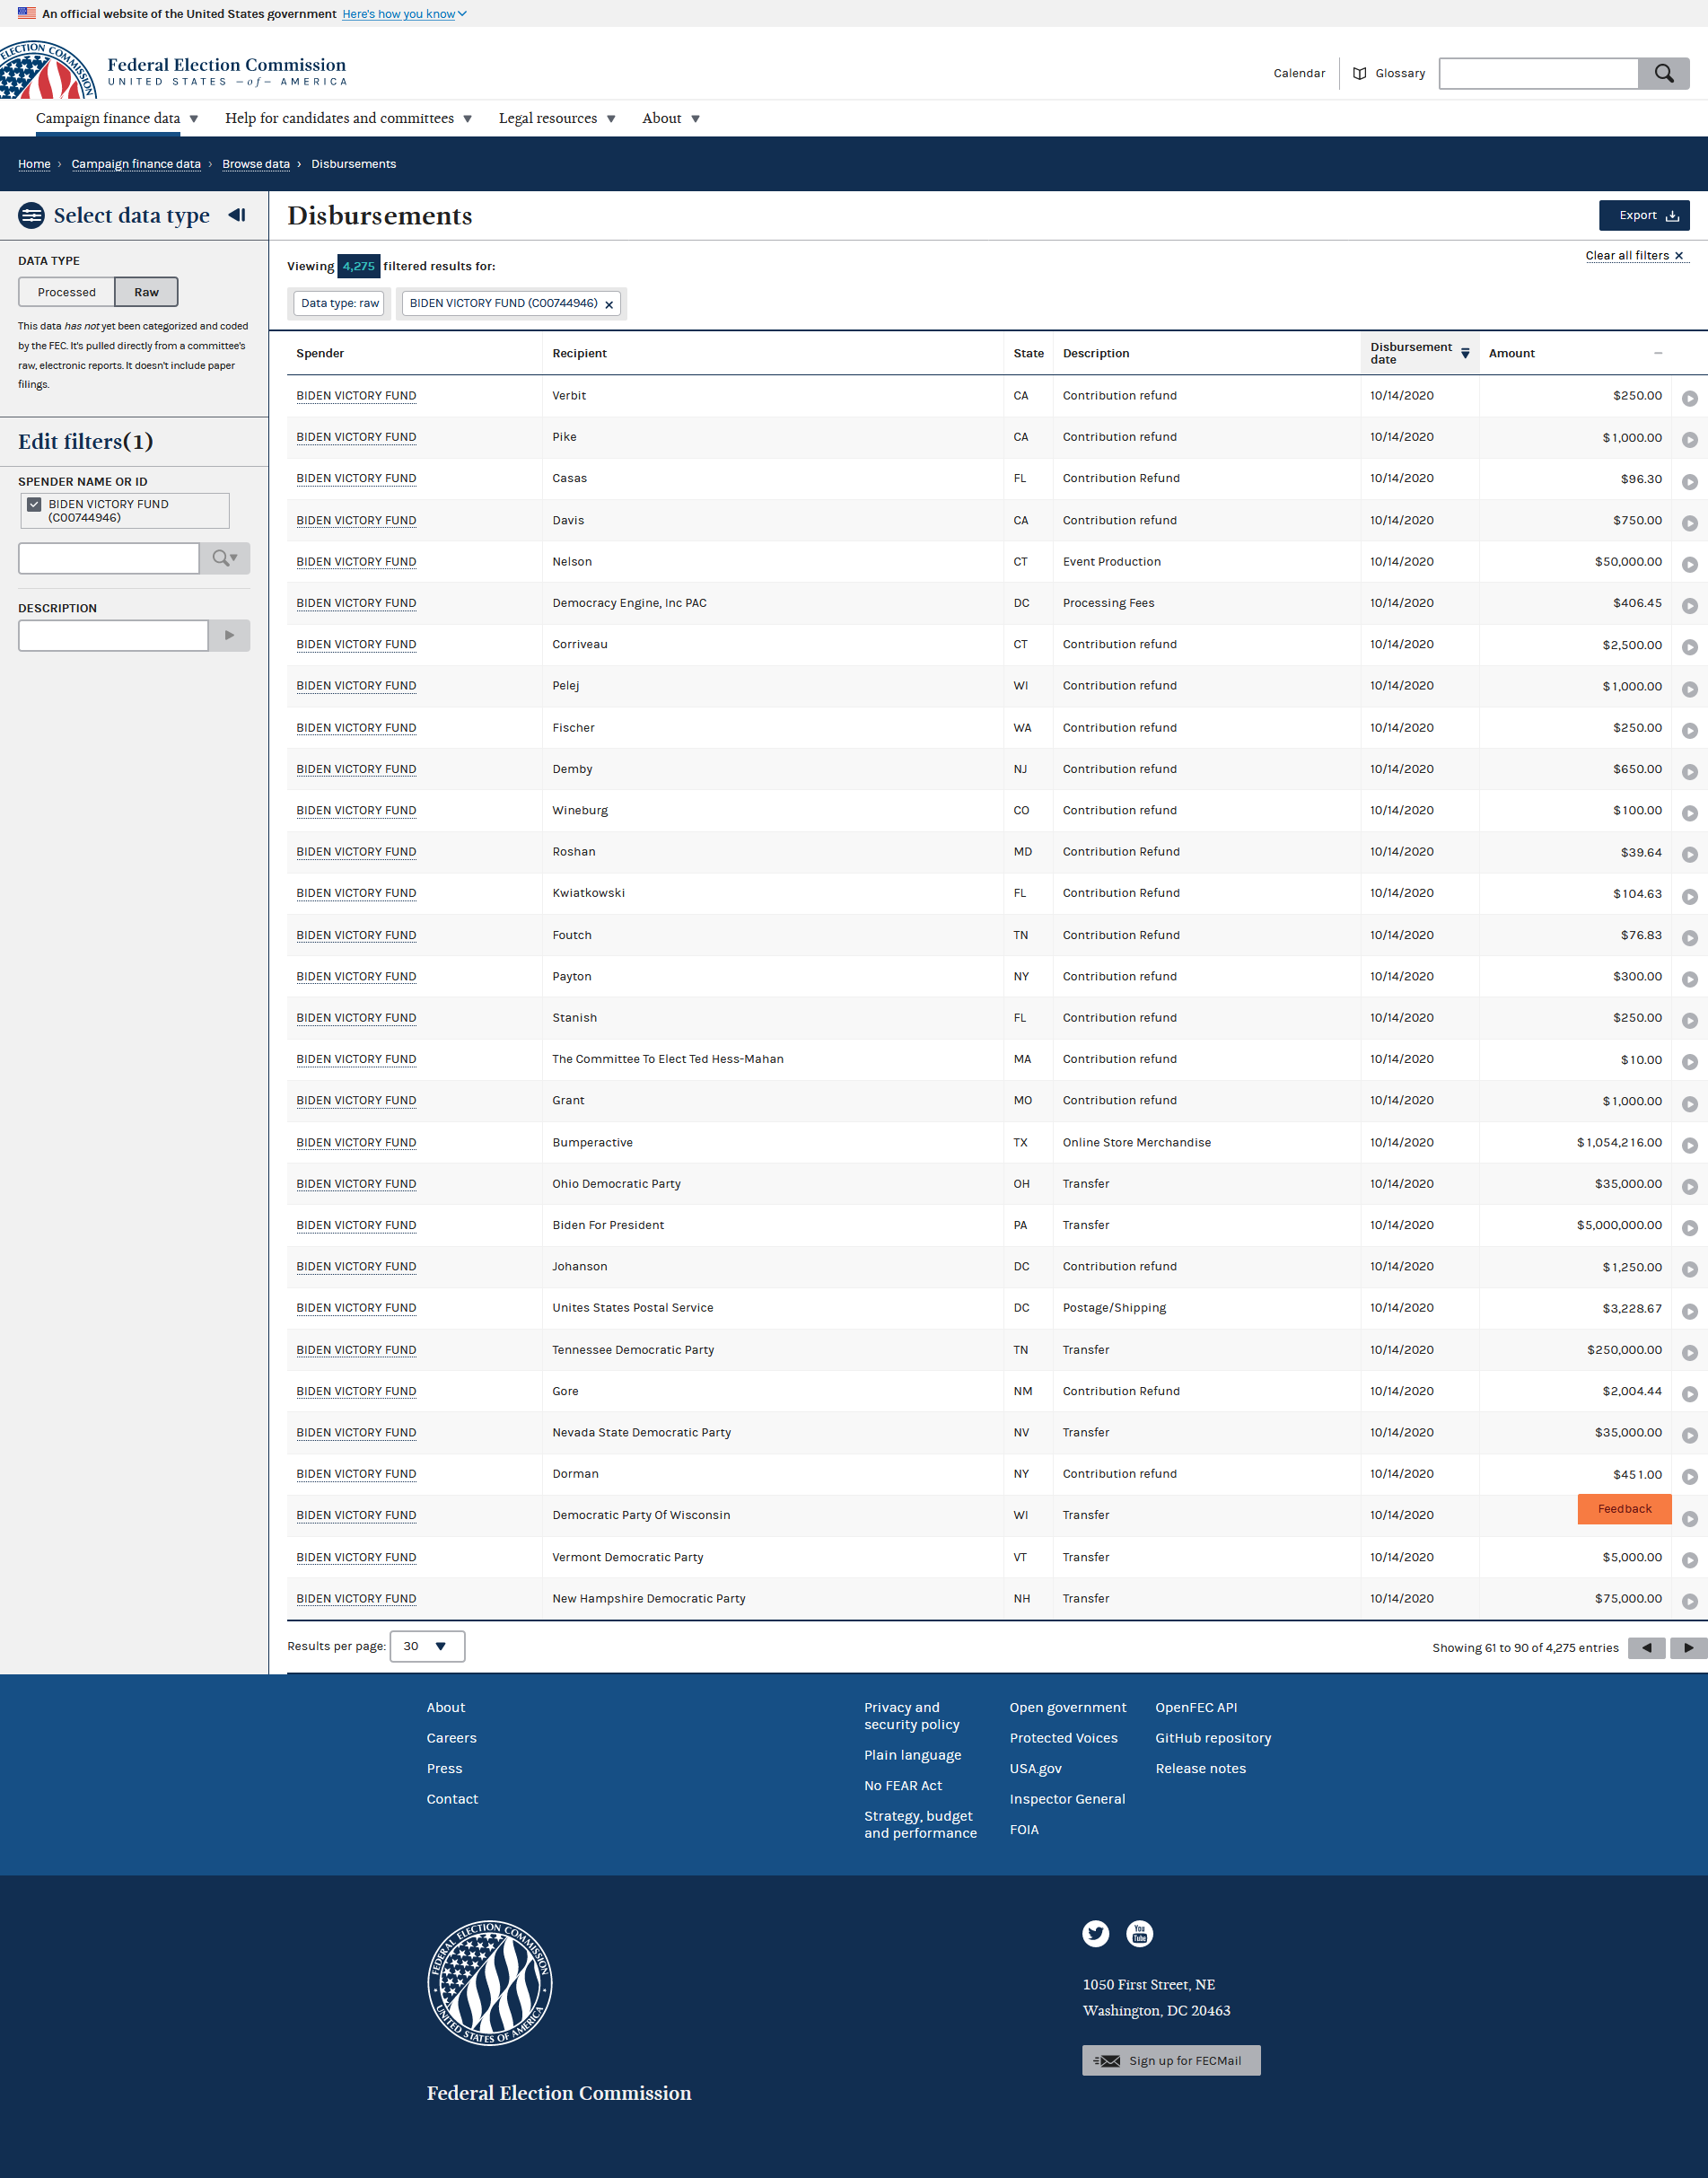Image resolution: width=1708 pixels, height=2178 pixels.
Task: Open the Careers footer link
Action: pos(451,1738)
